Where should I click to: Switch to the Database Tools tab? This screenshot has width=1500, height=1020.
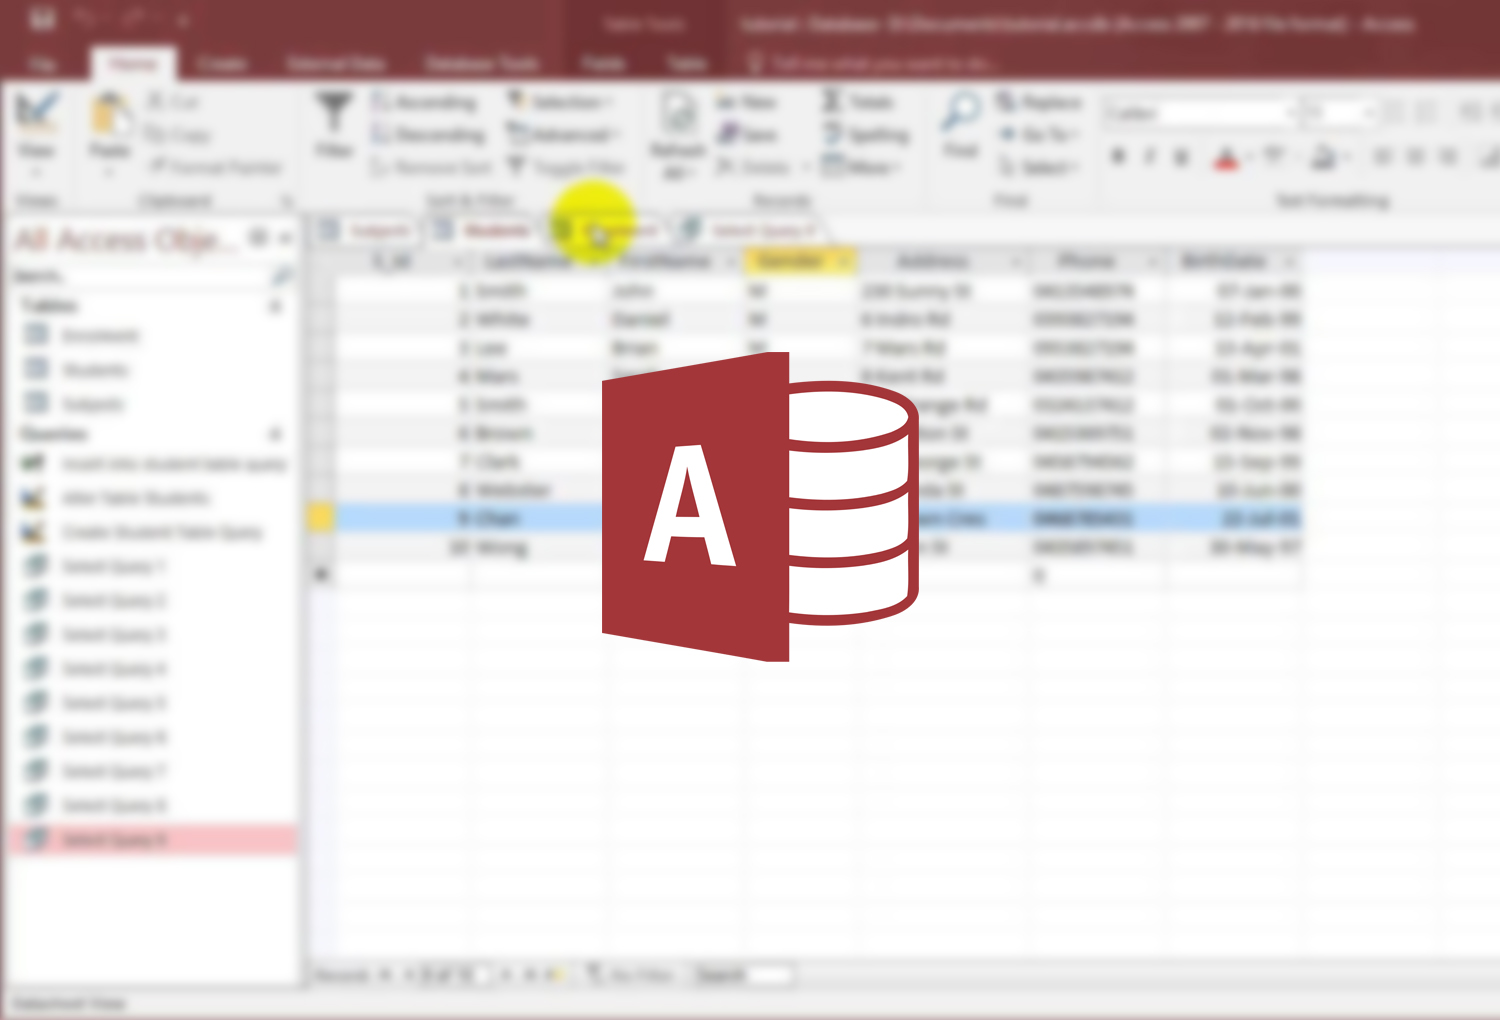[x=482, y=63]
